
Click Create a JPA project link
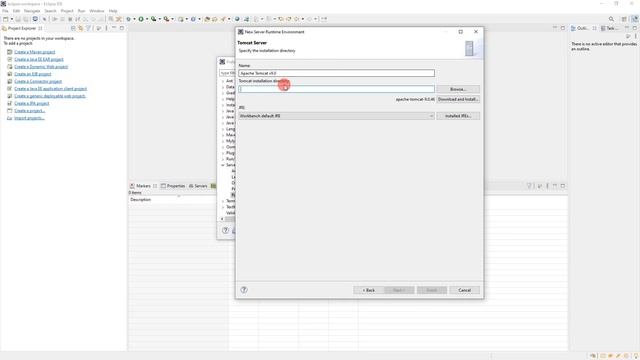tap(32, 104)
